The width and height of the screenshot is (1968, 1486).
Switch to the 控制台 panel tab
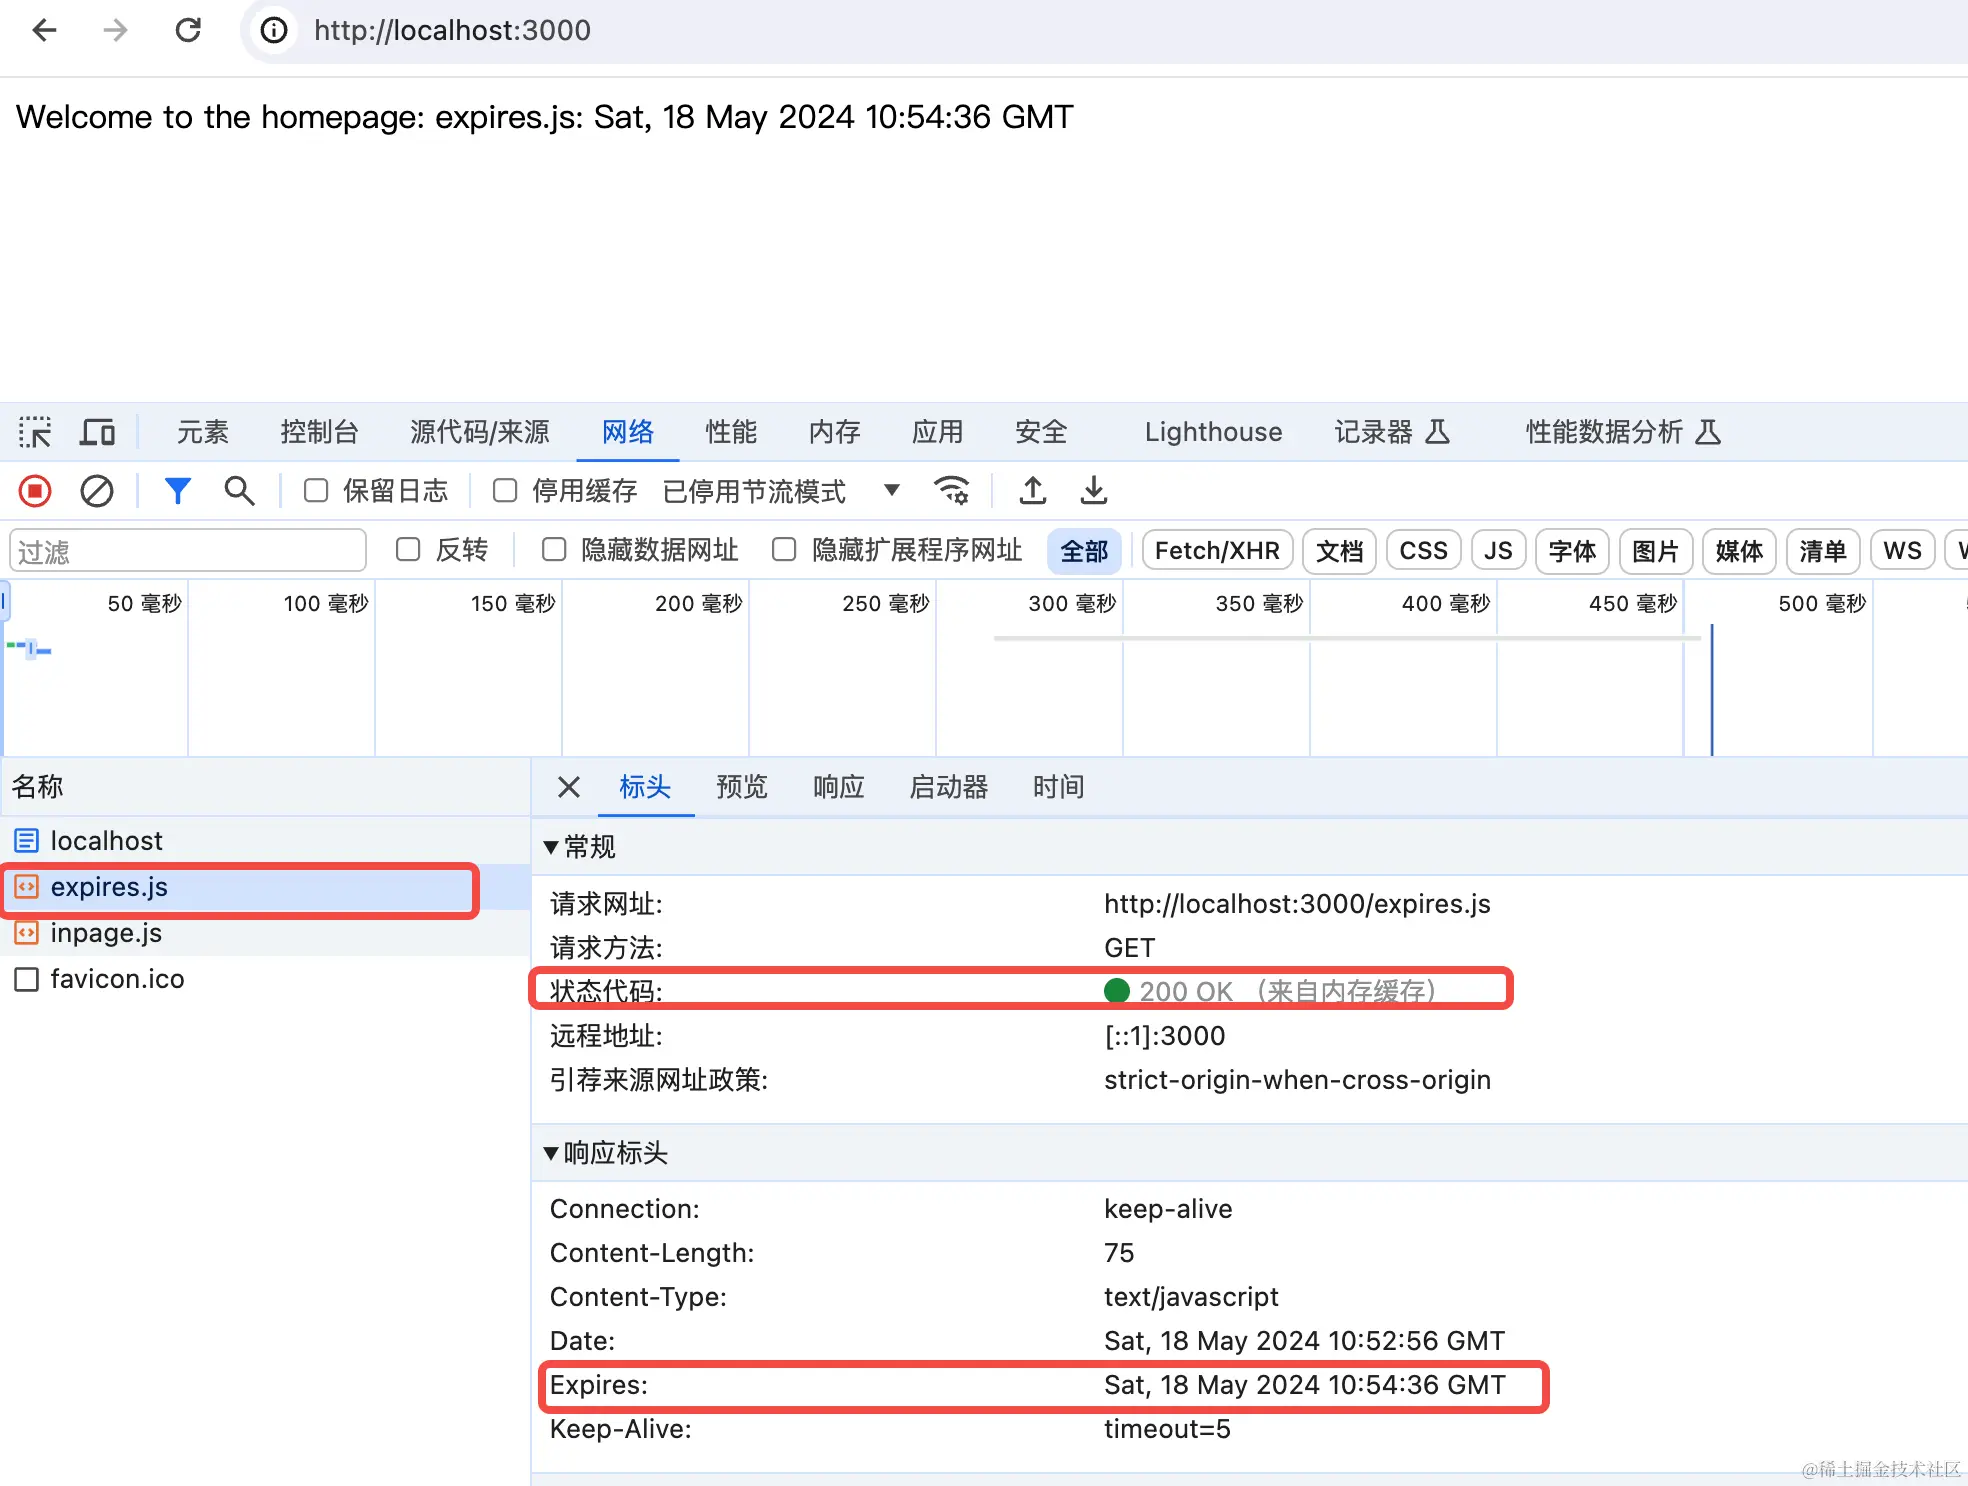coord(319,432)
